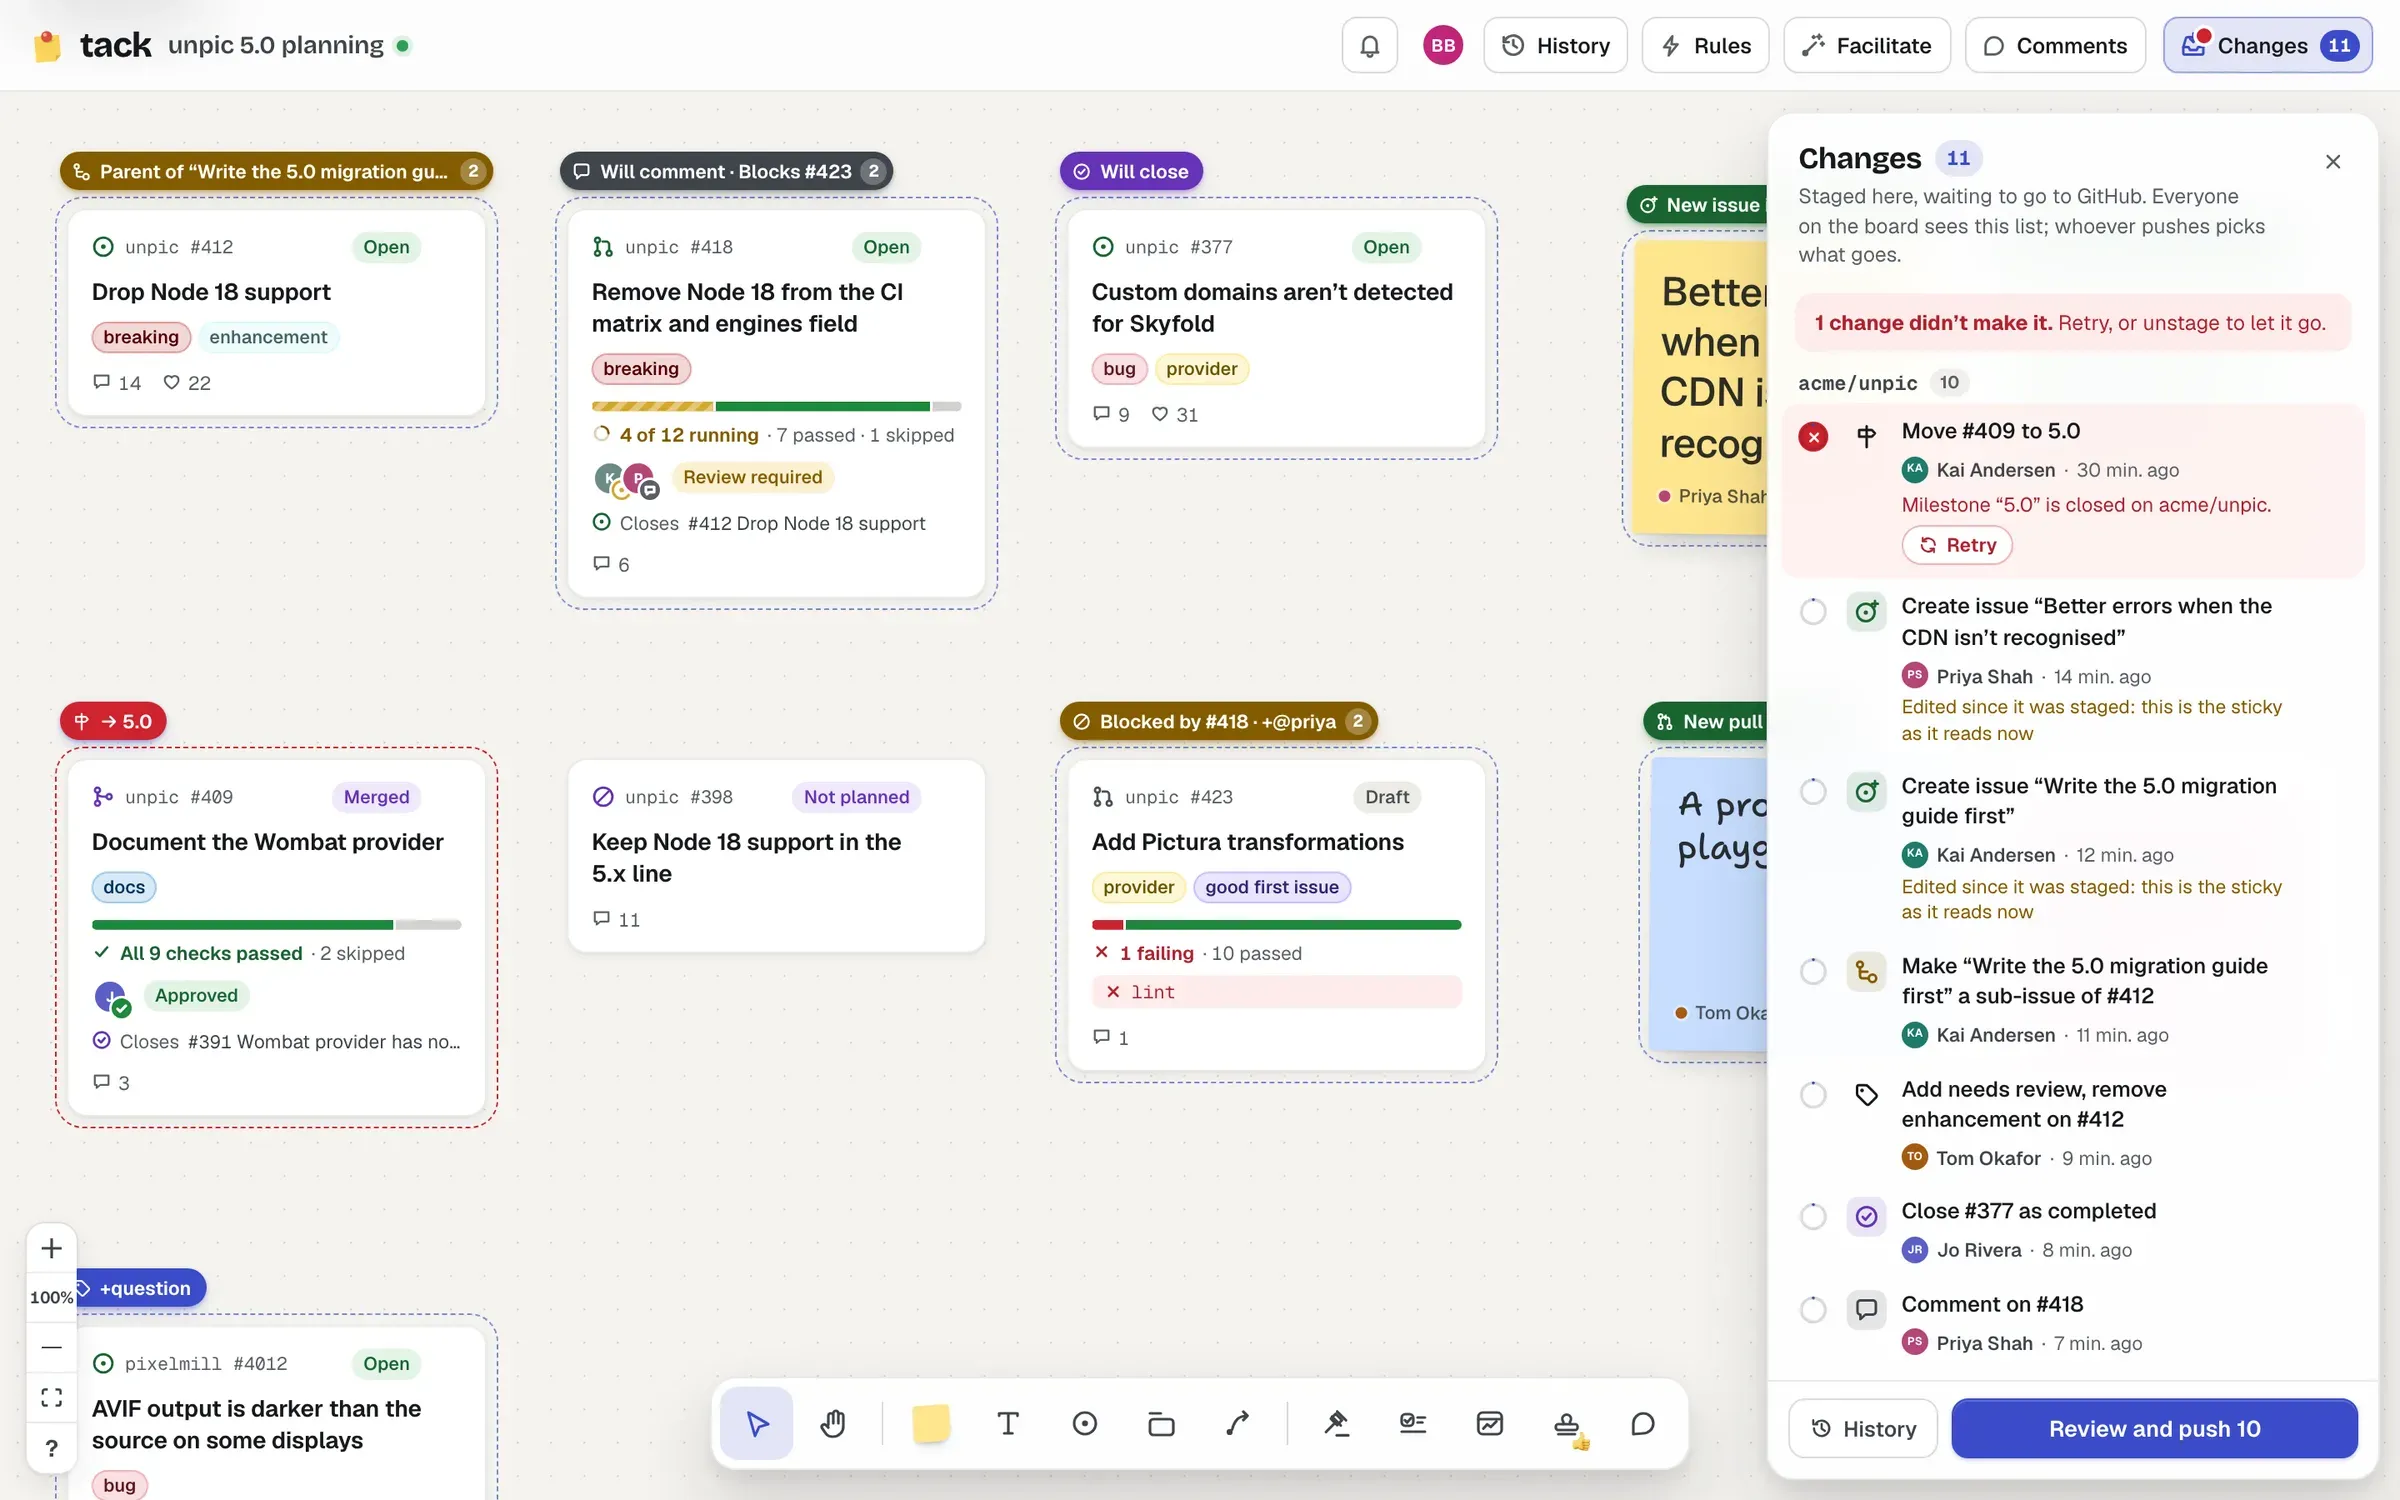This screenshot has width=2400, height=1500.
Task: Zoom in with the plus button
Action: (52, 1248)
